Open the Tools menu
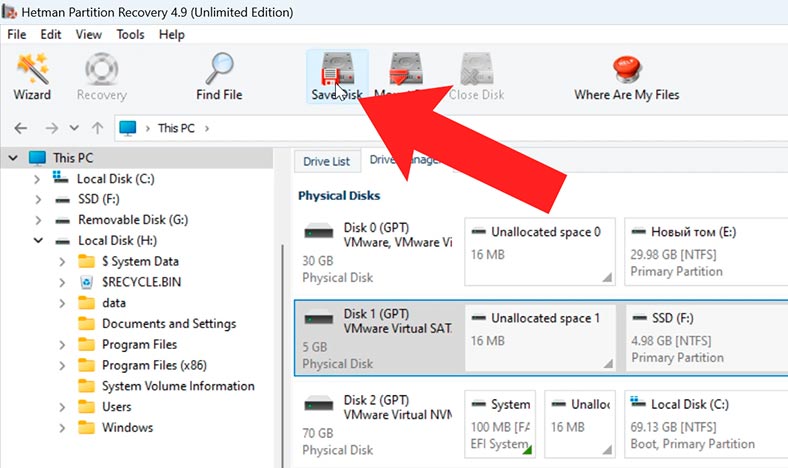This screenshot has width=788, height=468. click(x=130, y=35)
